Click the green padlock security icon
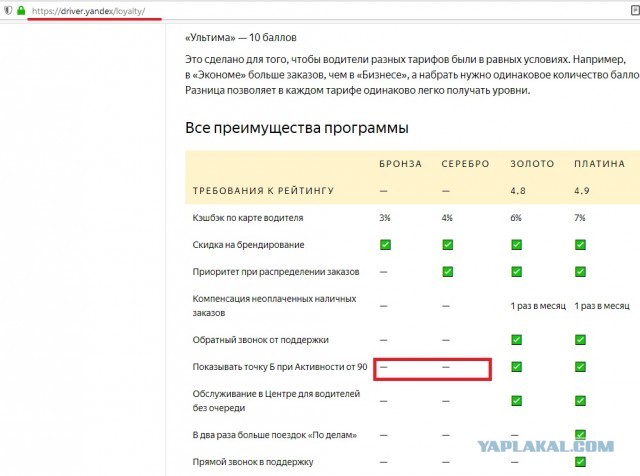 tap(21, 11)
